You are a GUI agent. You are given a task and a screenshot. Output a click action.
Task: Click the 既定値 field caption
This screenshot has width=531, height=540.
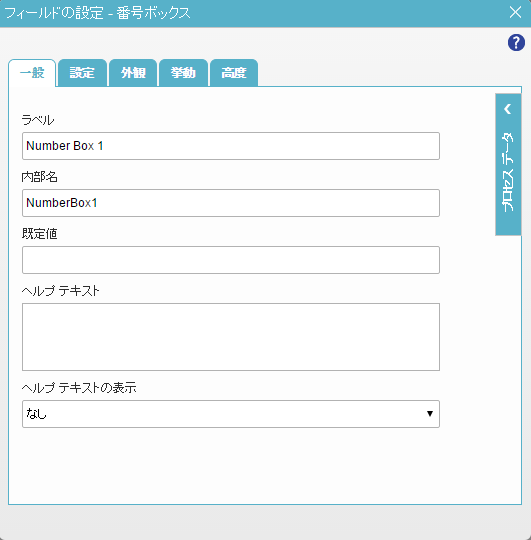coord(39,234)
